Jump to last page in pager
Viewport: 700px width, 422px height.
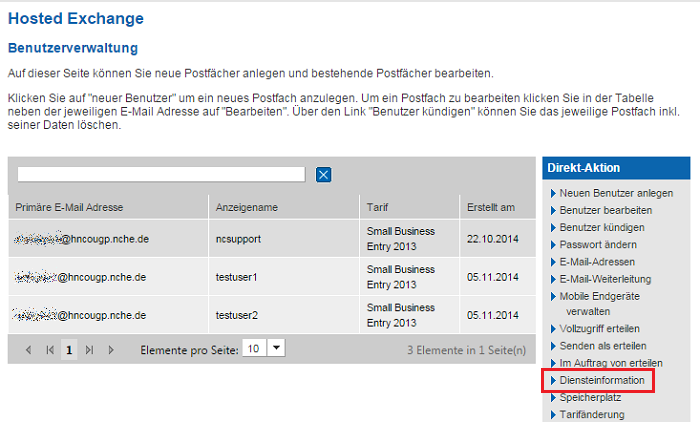pos(90,350)
